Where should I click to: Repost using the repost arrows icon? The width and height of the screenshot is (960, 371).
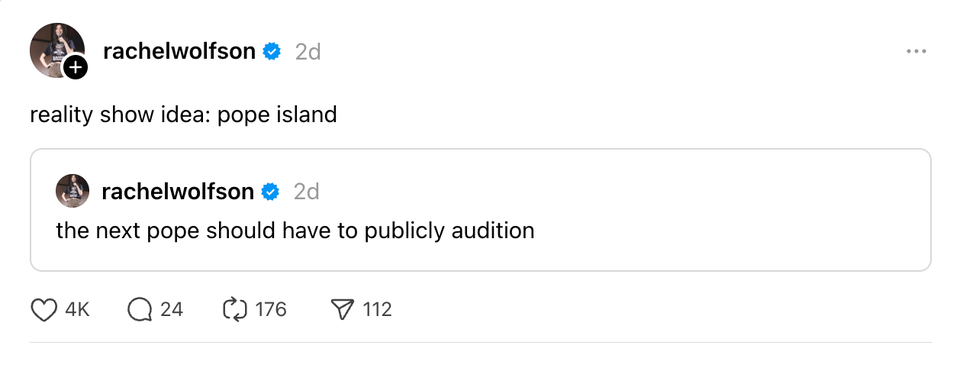point(234,310)
